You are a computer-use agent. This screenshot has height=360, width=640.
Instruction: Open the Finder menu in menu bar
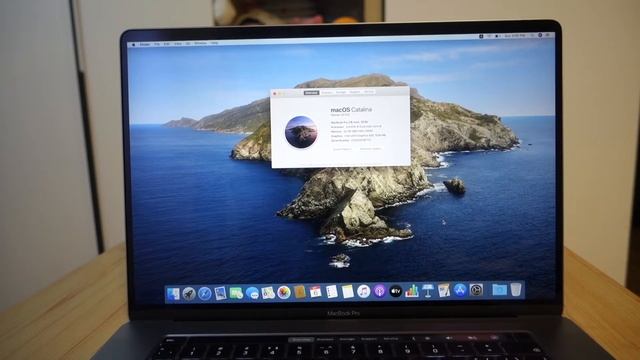click(144, 44)
